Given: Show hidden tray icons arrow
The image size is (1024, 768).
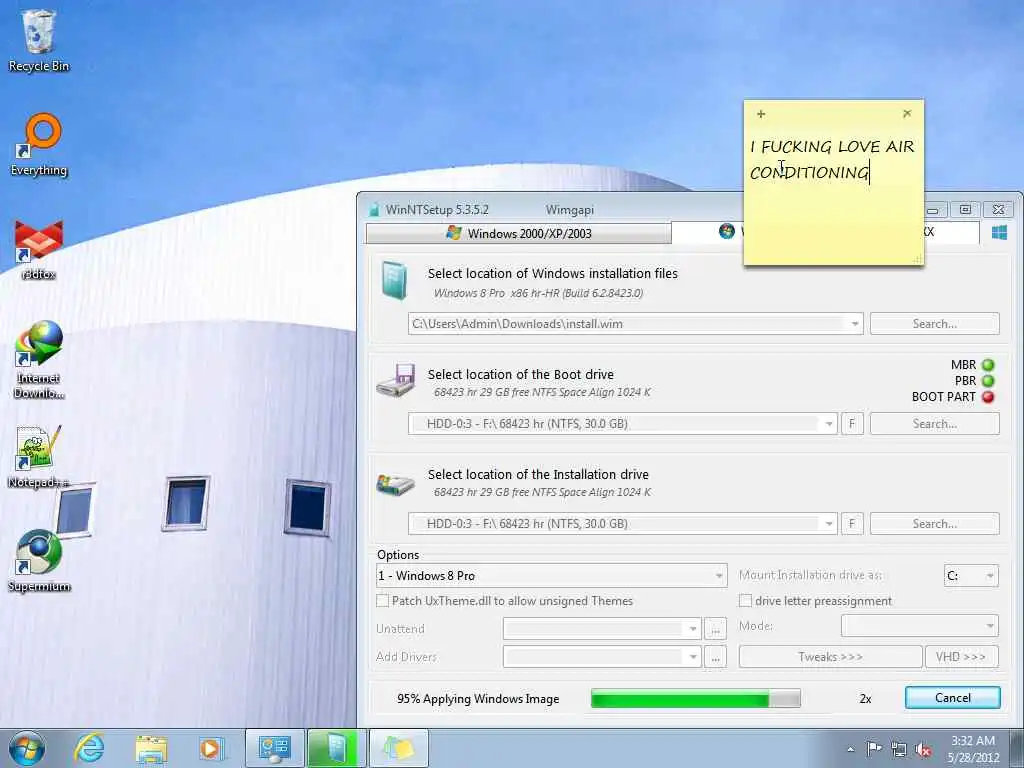Looking at the screenshot, I should [x=850, y=750].
